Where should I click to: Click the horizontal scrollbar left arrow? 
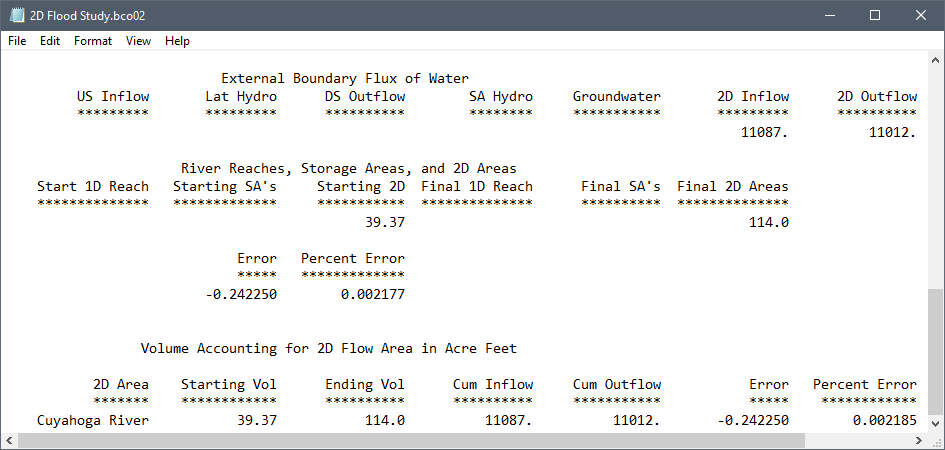click(x=10, y=441)
